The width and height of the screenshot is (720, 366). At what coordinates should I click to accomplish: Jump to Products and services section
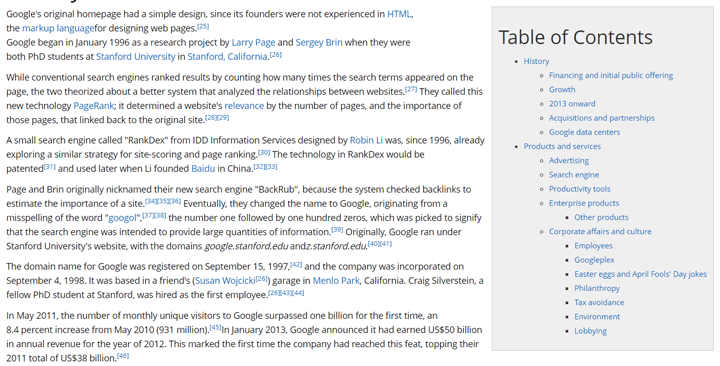click(562, 147)
